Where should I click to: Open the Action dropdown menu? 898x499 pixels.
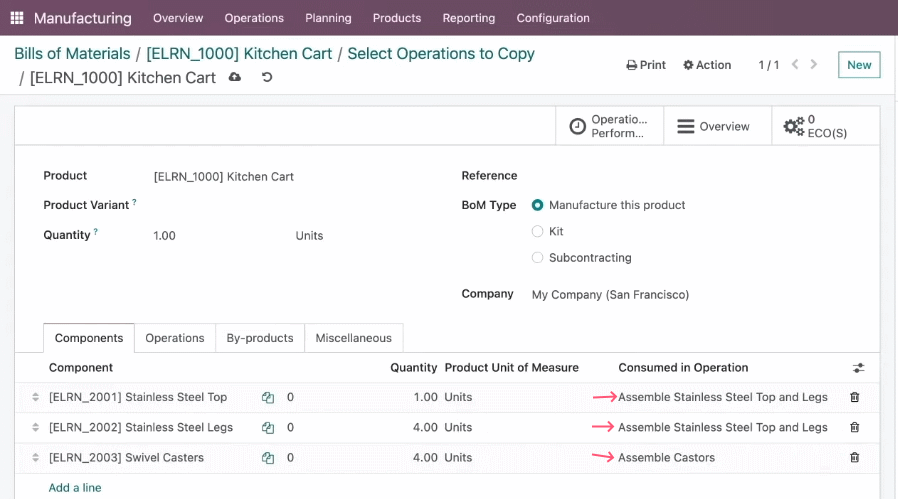click(x=707, y=65)
